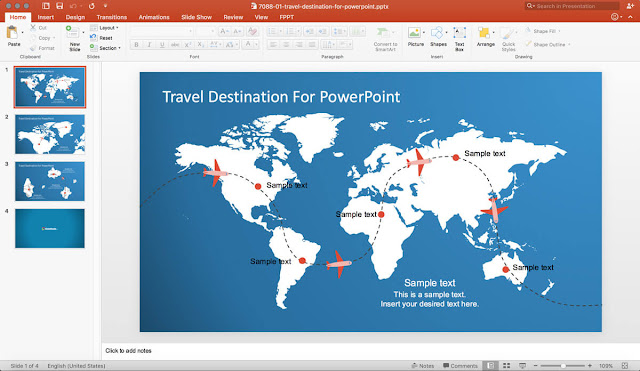Open the font name combo box
This screenshot has width=640, height=371.
coord(162,31)
